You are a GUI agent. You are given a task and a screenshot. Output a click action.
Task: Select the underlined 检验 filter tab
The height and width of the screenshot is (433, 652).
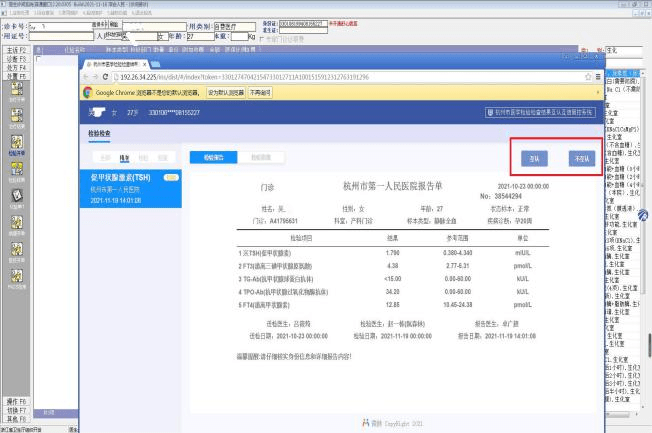(124, 158)
